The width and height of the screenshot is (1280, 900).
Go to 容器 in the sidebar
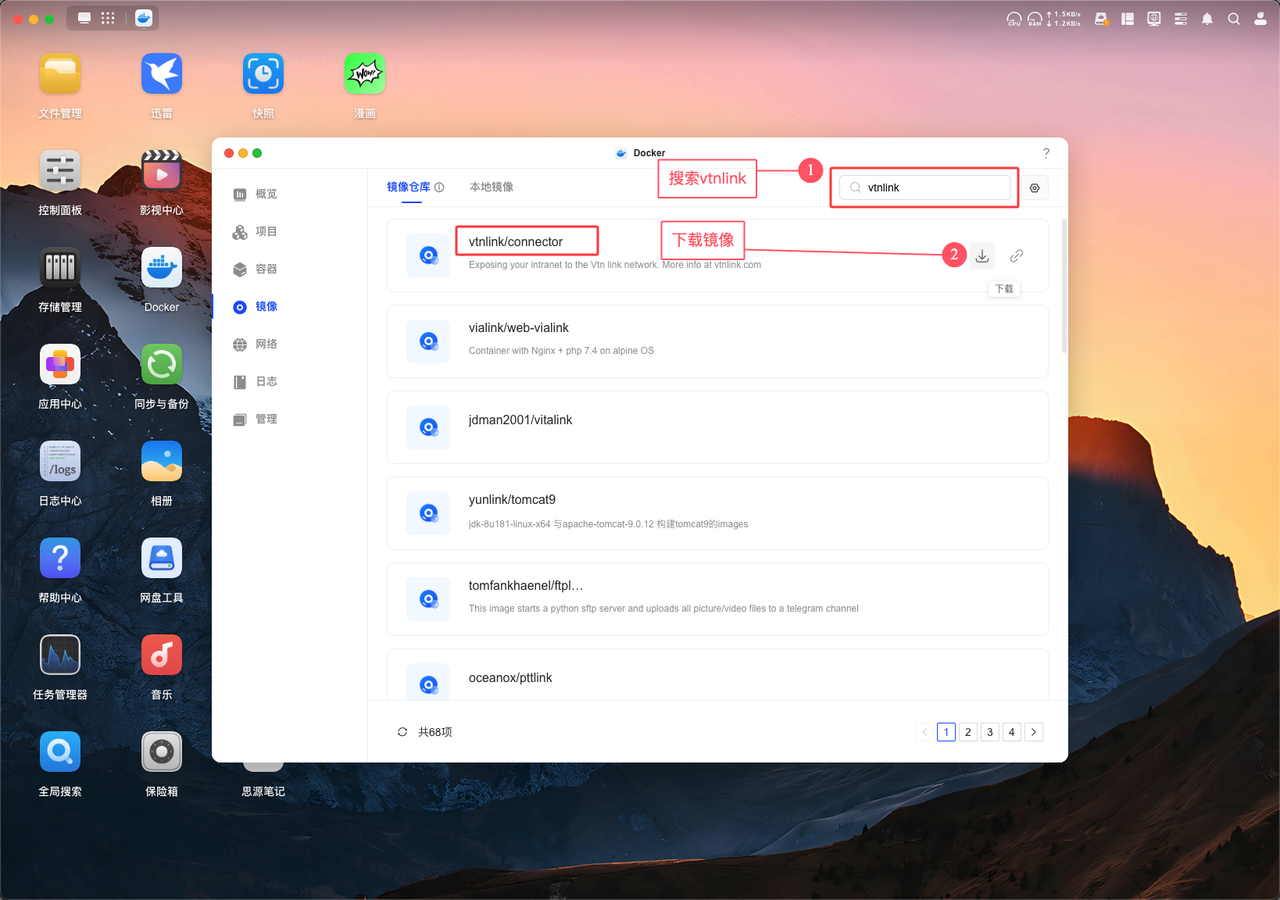(x=265, y=269)
